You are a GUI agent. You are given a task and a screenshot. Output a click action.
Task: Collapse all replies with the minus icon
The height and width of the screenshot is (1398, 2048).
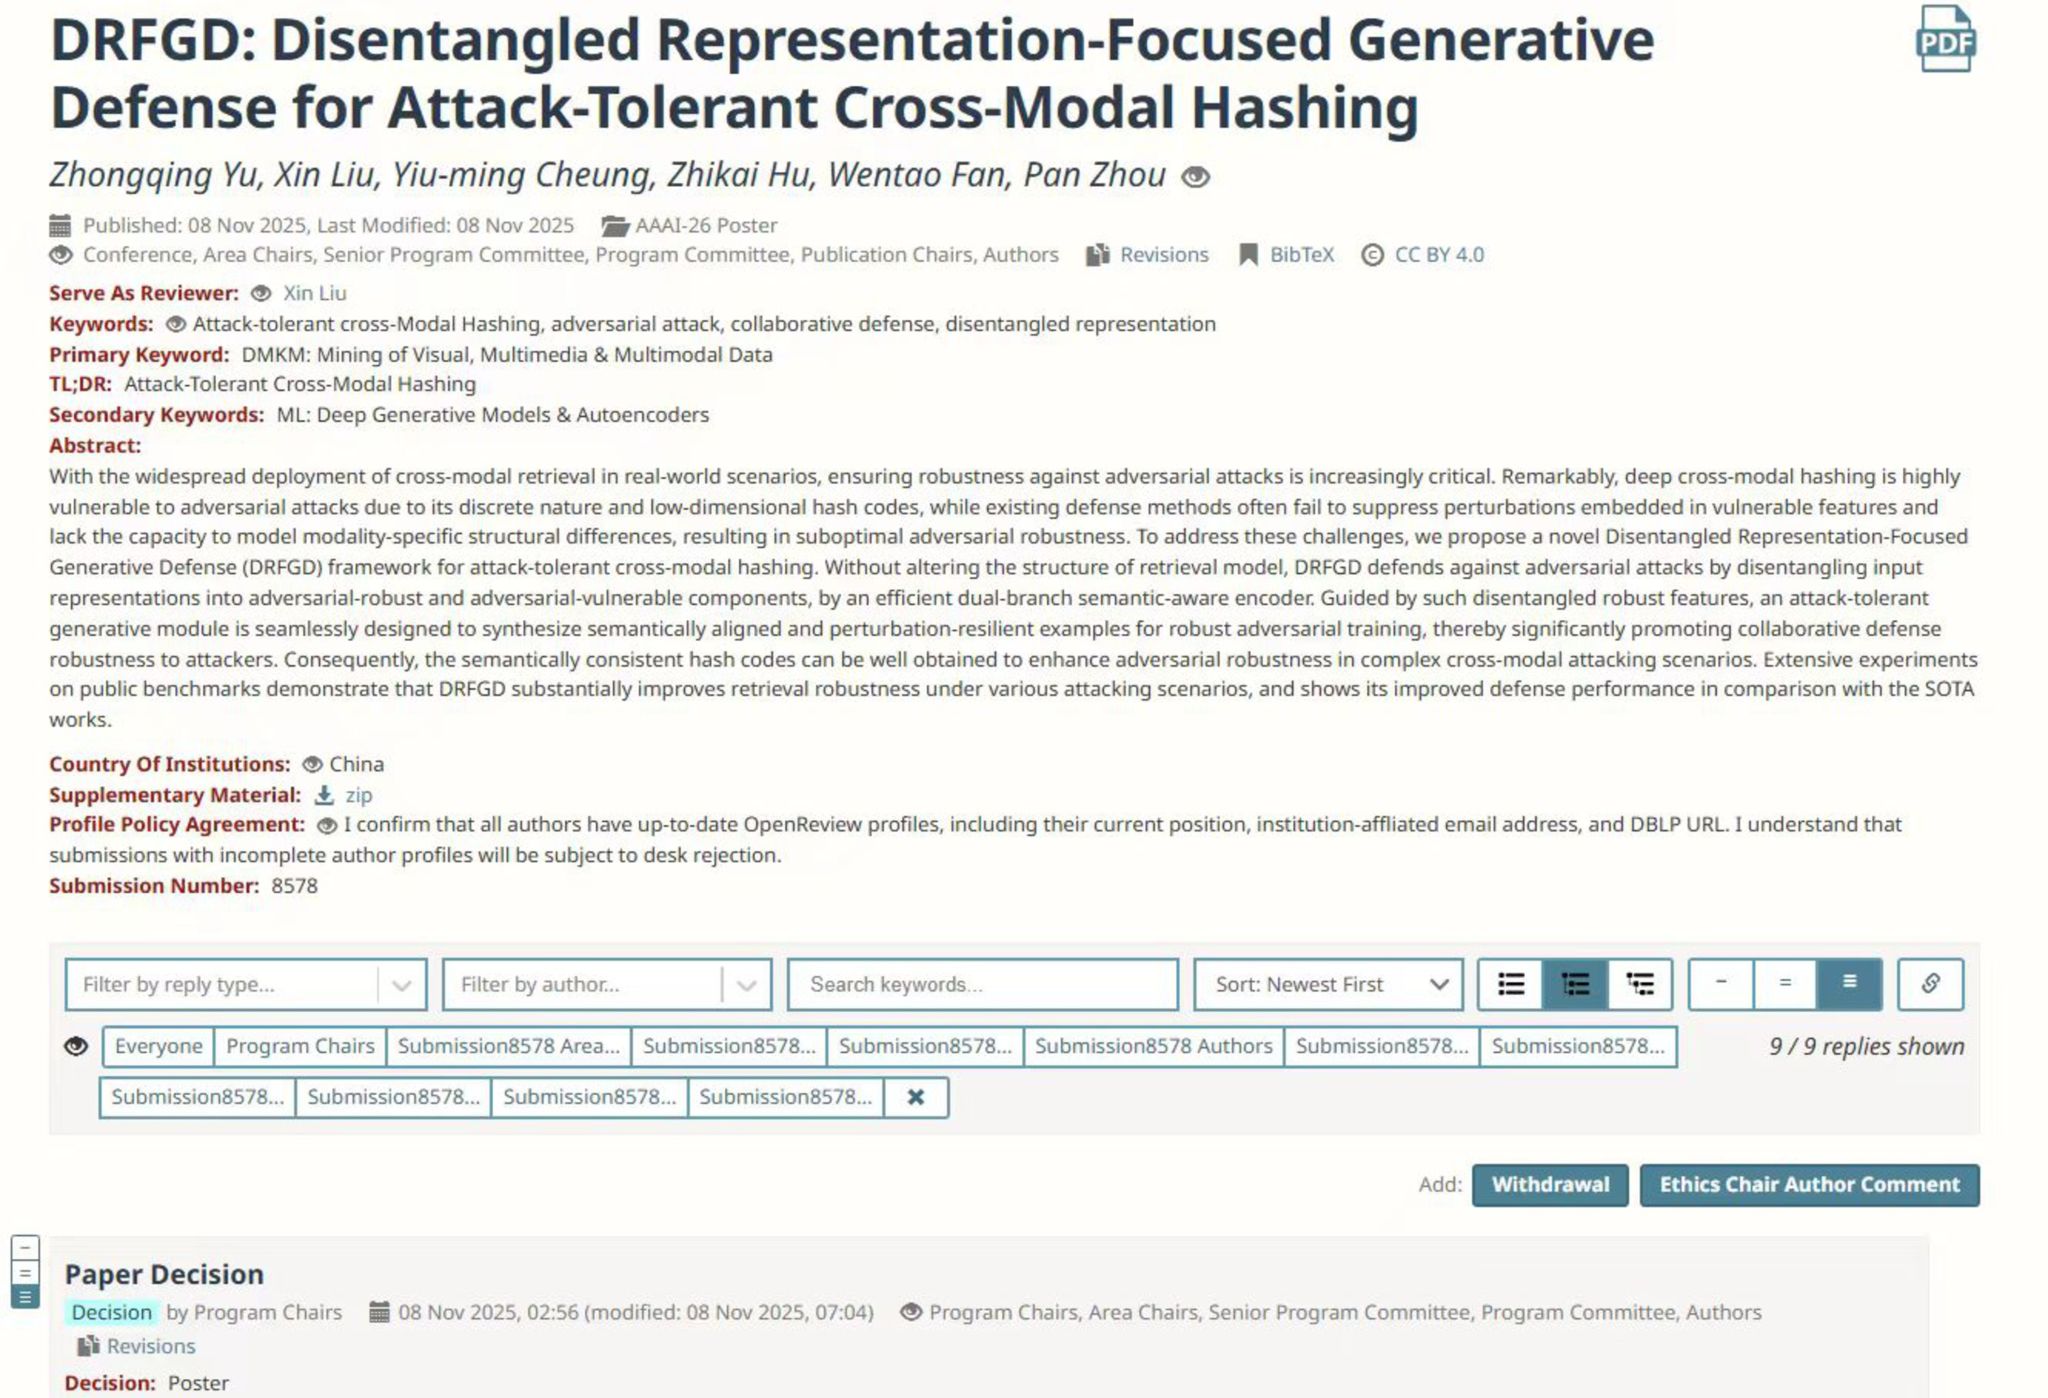1721,984
